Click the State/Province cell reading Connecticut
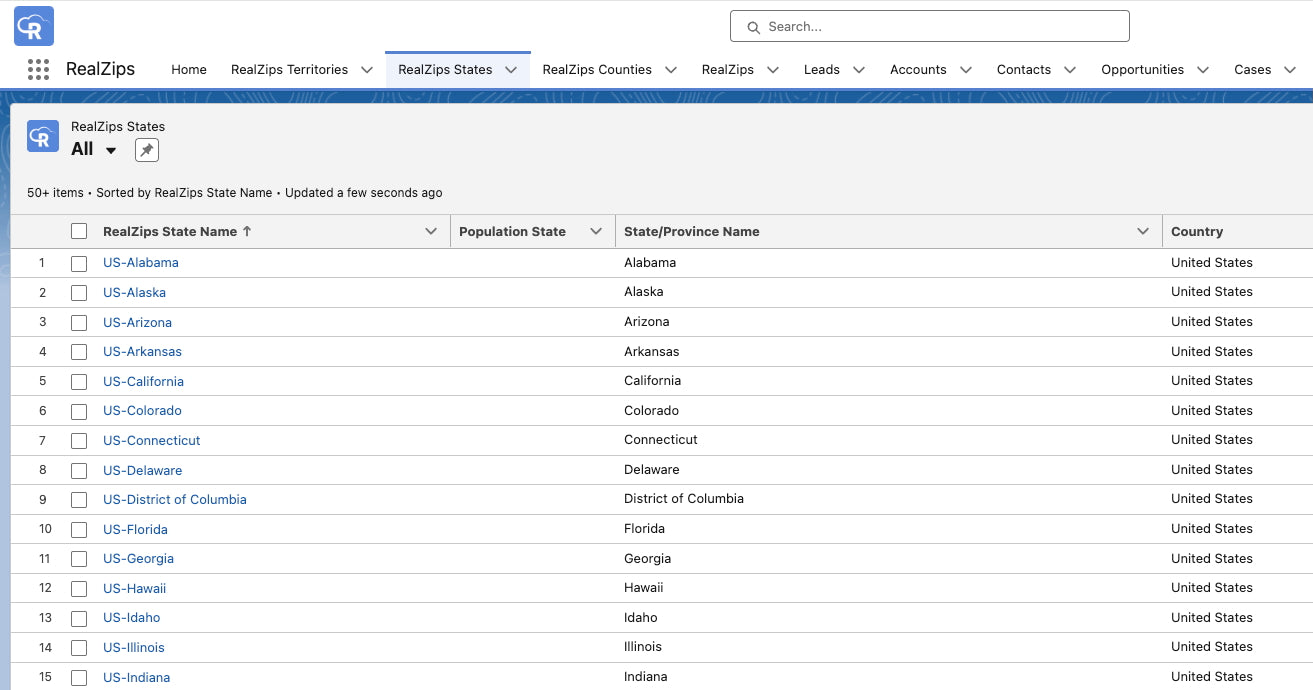Screen dimensions: 1313x690 pyautogui.click(x=661, y=440)
